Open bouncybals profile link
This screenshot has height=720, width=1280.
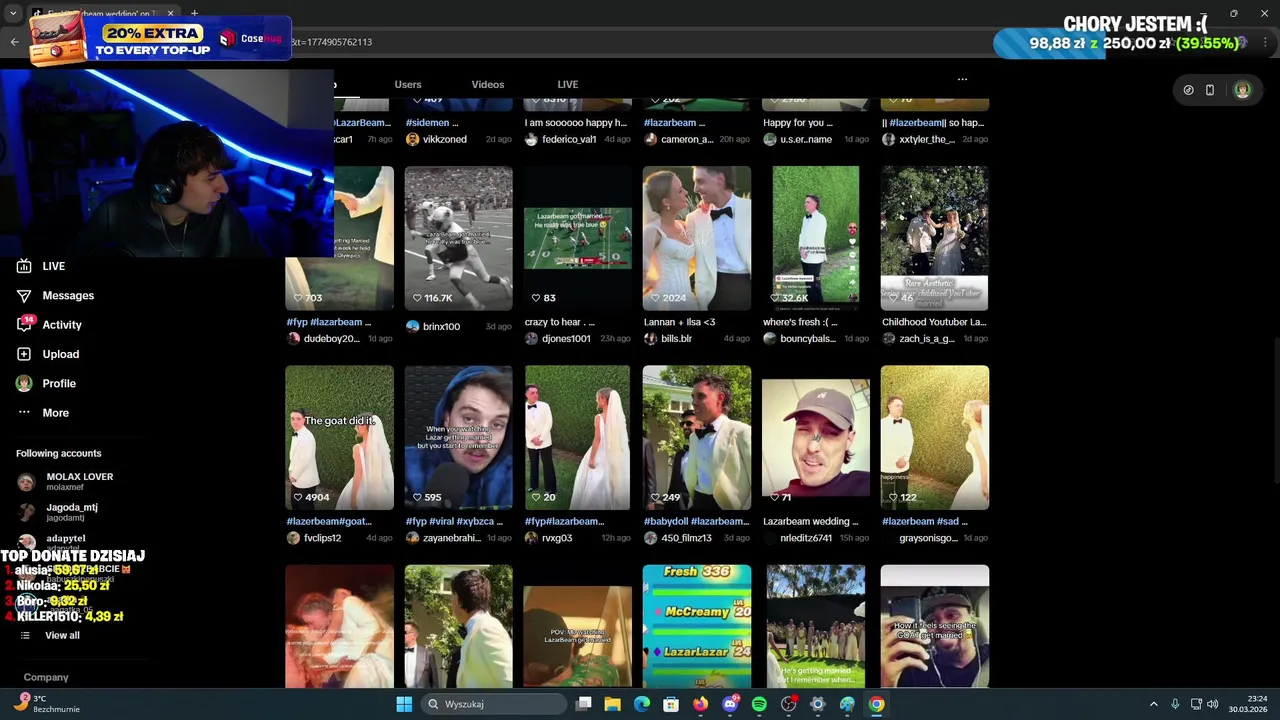(808, 339)
